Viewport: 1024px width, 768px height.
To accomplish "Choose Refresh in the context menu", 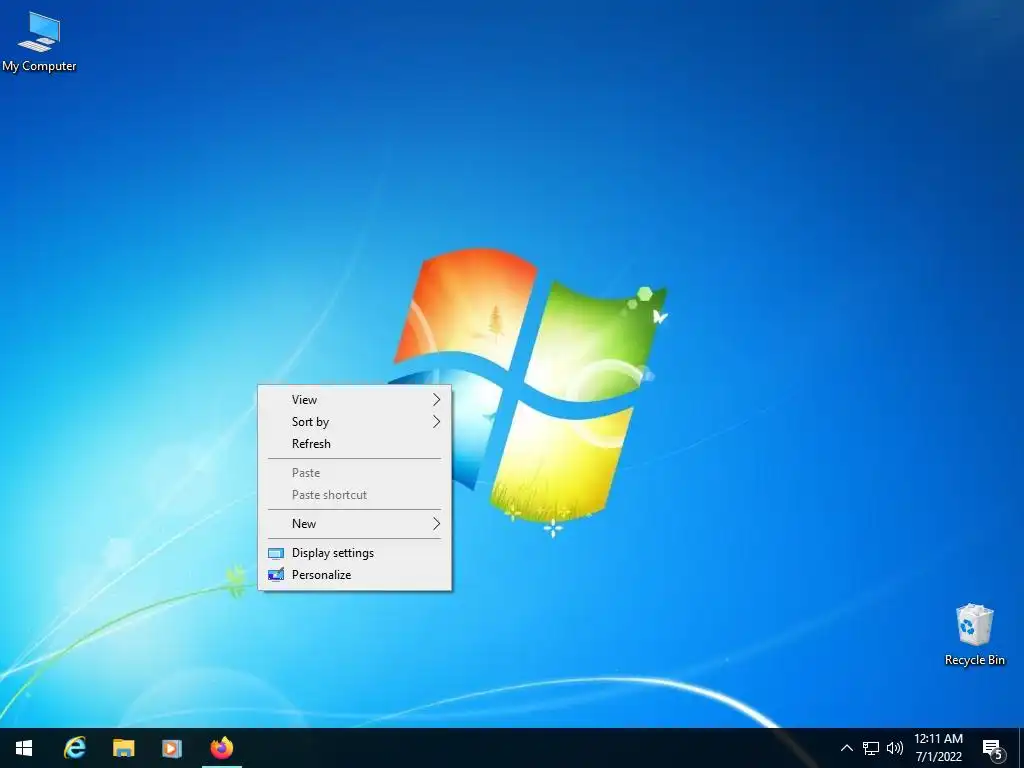I will [355, 444].
